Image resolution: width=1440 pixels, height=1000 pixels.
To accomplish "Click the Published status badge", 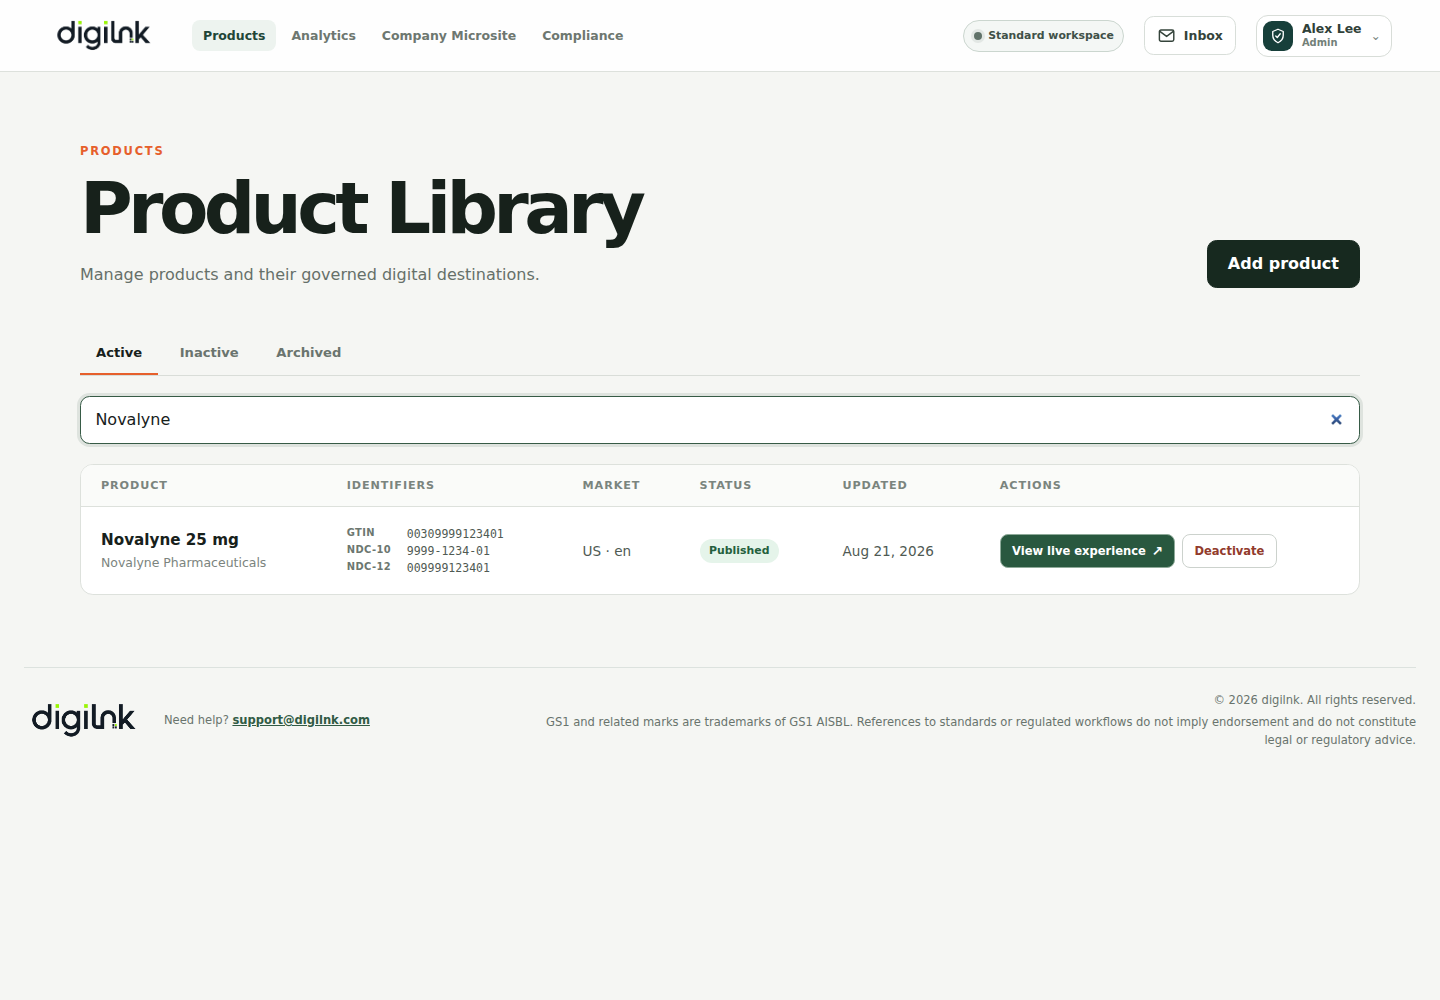I will click(x=739, y=551).
